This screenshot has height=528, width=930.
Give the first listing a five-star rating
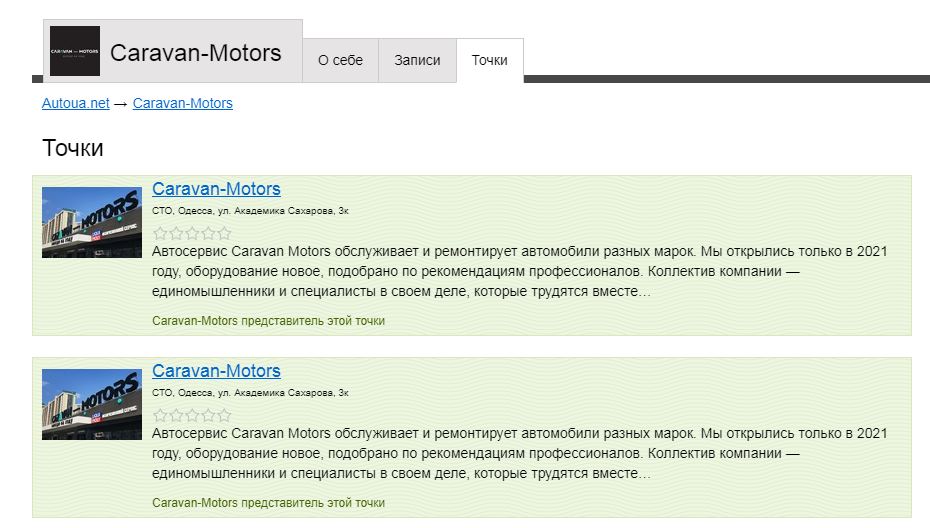[x=224, y=233]
